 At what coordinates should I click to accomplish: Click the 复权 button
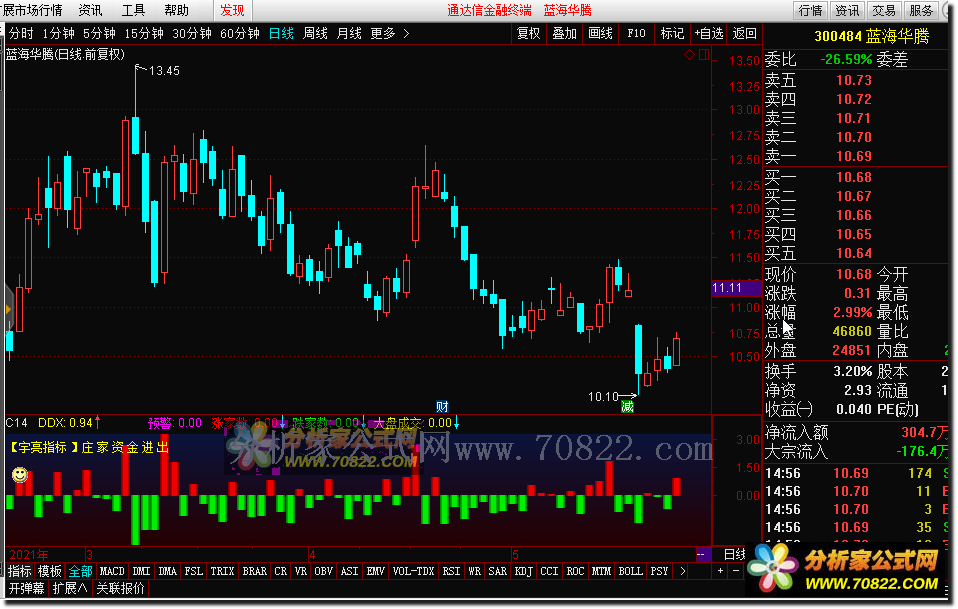pos(528,34)
